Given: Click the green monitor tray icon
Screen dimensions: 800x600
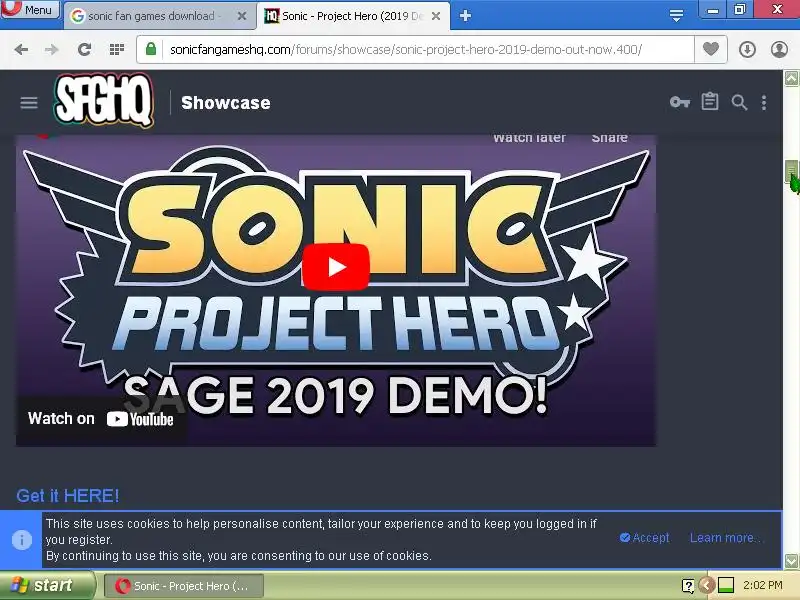Looking at the screenshot, I should pos(726,585).
